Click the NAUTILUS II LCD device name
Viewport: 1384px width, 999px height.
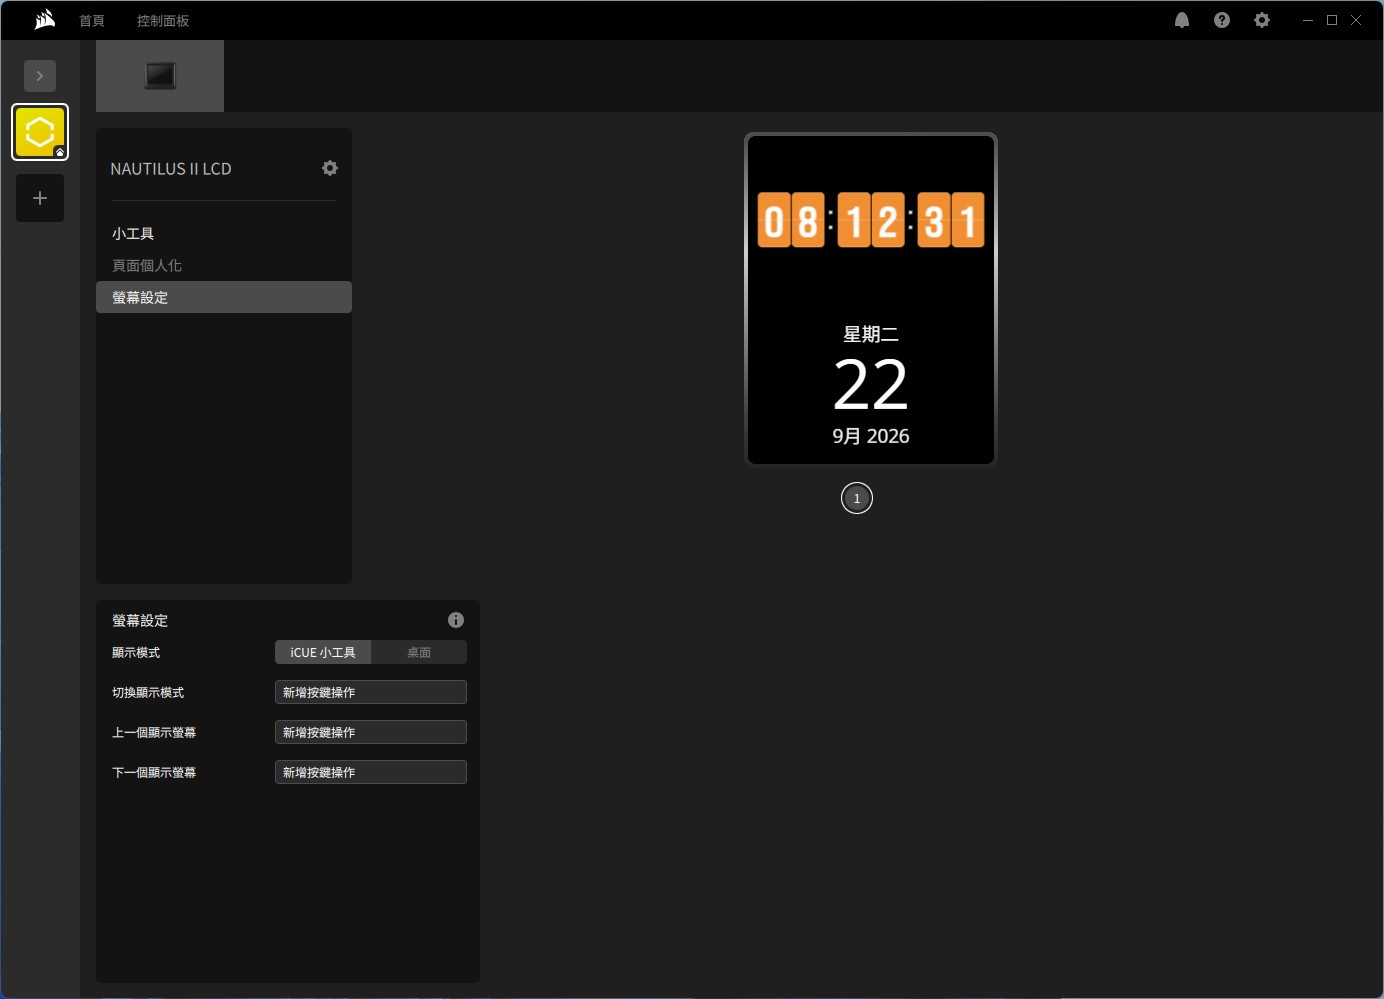coord(171,169)
